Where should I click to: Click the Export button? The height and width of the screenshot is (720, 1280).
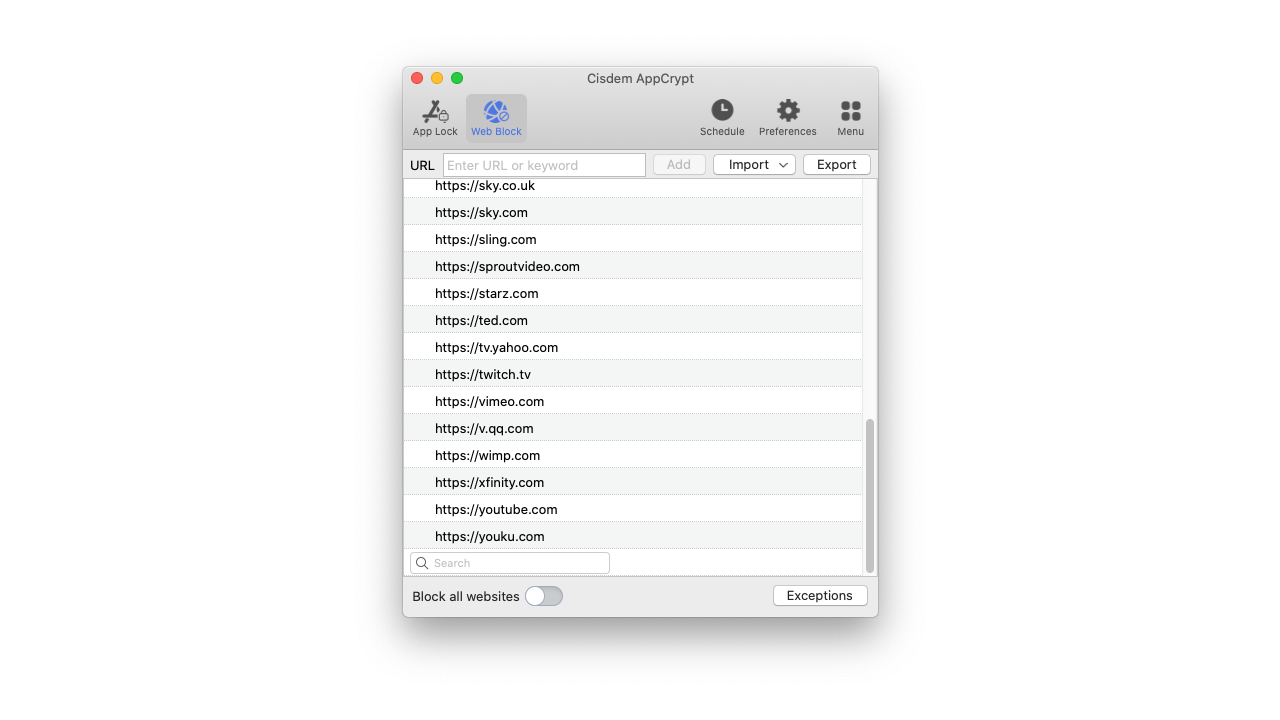point(837,165)
